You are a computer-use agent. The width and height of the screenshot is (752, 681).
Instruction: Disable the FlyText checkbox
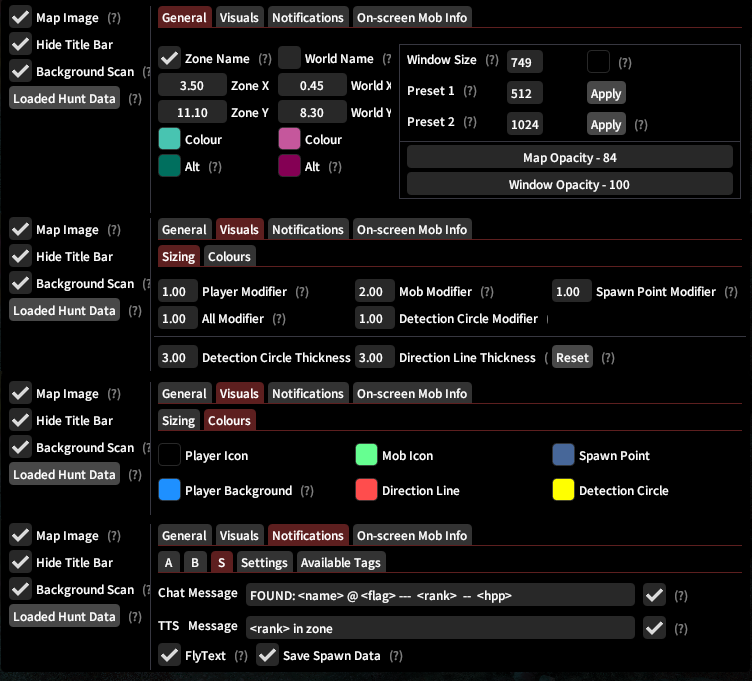[170, 656]
